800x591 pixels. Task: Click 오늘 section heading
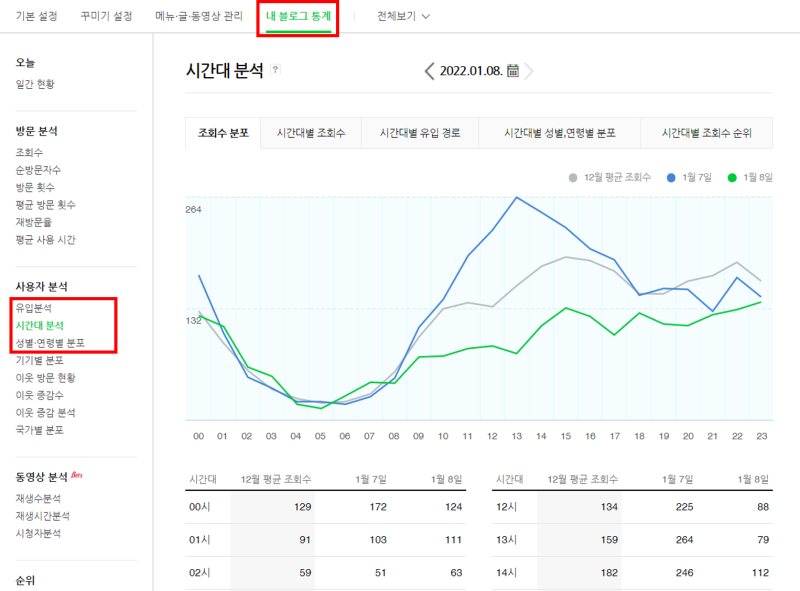pos(25,62)
